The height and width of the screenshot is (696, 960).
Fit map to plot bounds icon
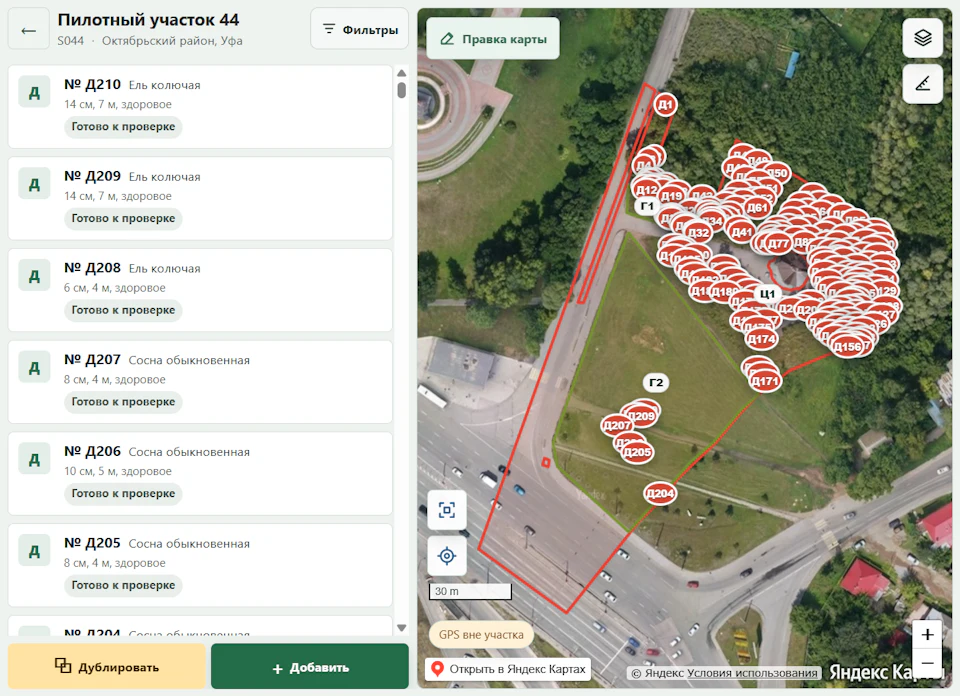[447, 510]
